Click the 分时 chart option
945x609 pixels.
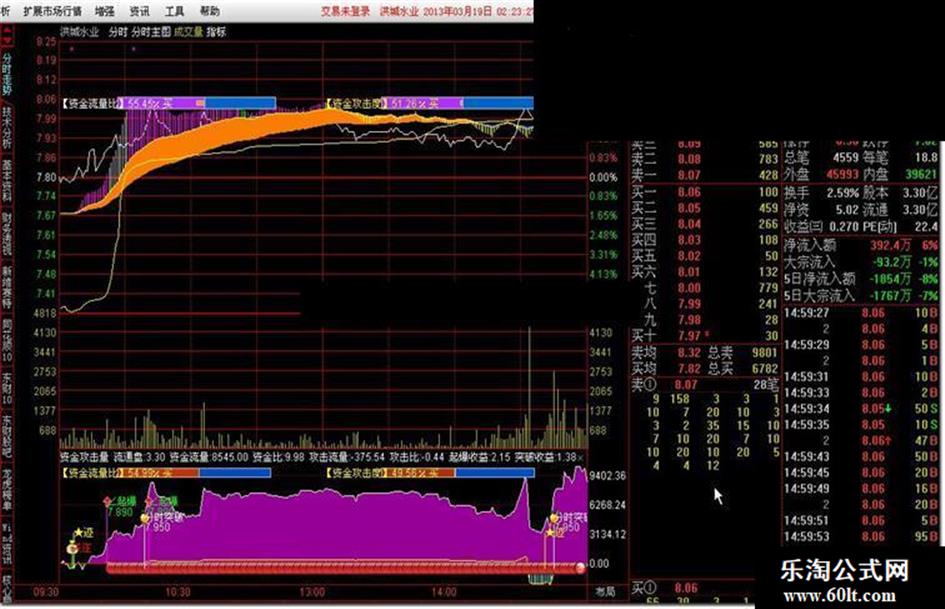click(118, 32)
